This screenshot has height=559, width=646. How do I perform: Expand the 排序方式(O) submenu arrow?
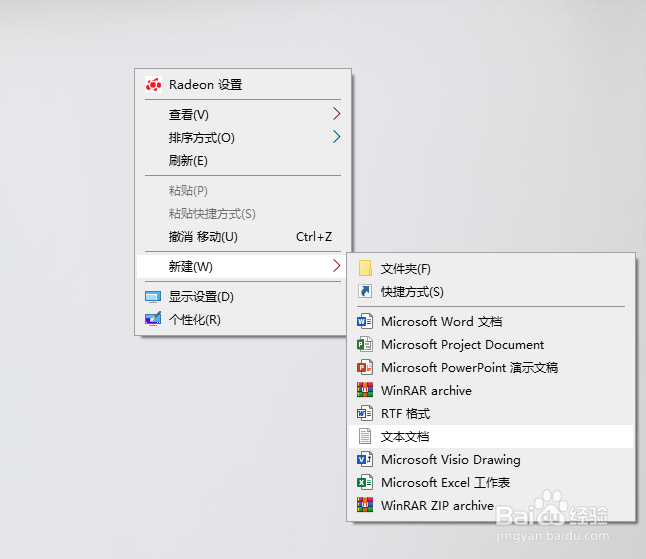coord(337,137)
